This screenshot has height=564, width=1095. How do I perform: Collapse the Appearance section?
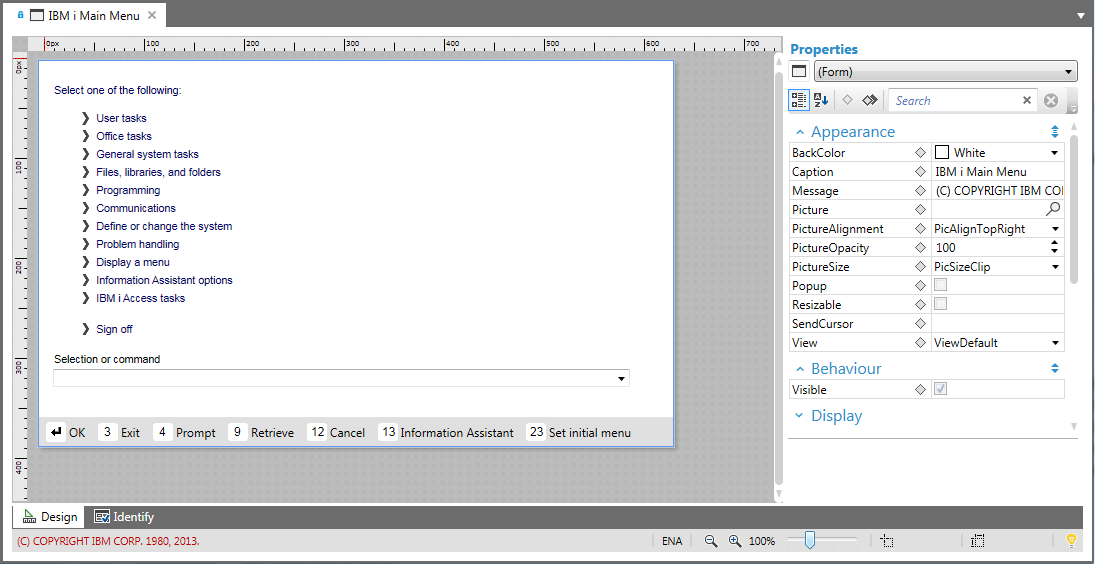tap(799, 132)
